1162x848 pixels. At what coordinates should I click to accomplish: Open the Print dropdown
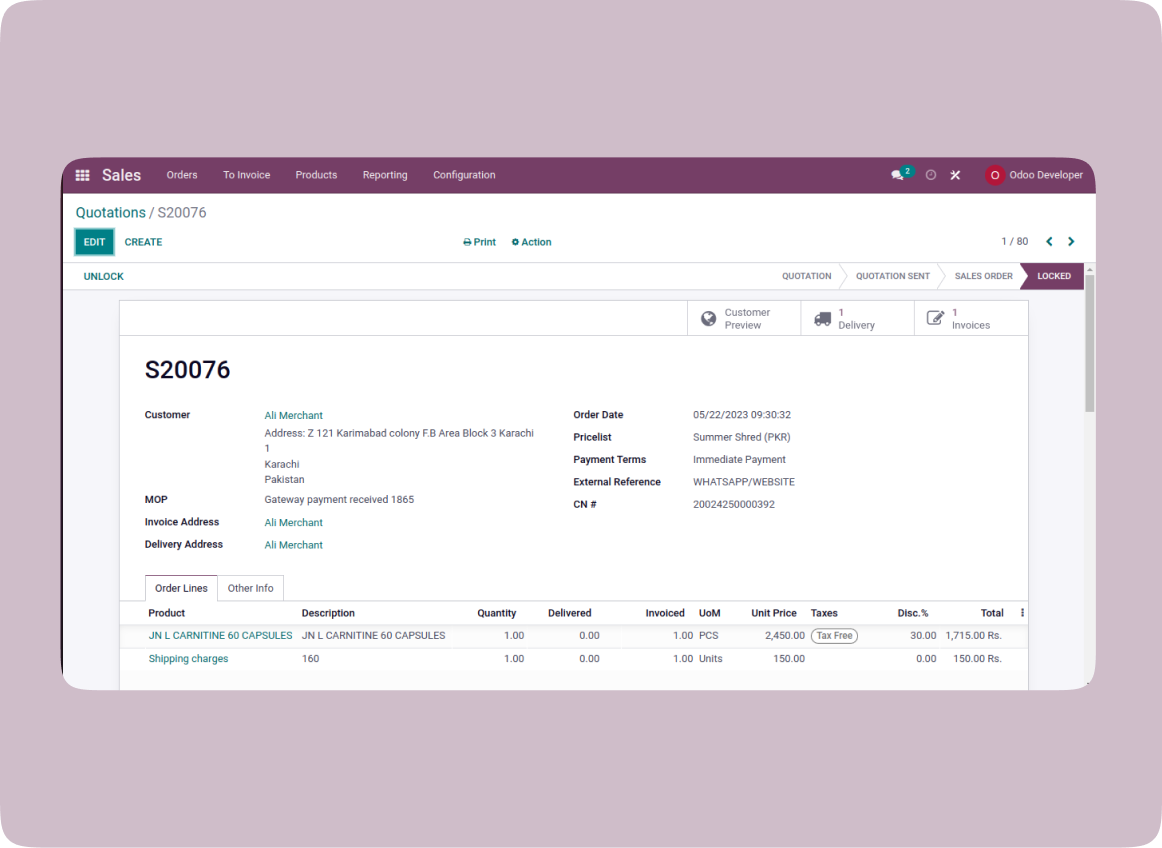click(x=480, y=242)
